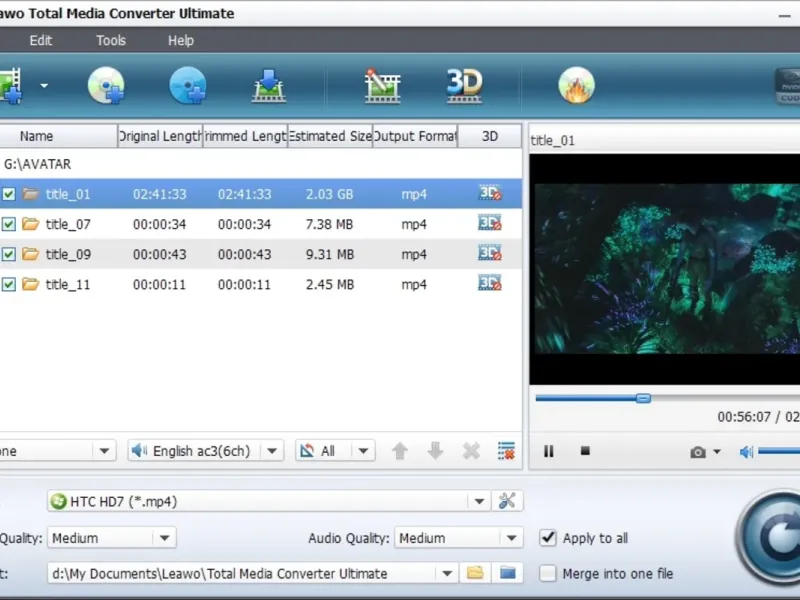This screenshot has width=800, height=600.
Task: Click the Original Length column header
Action: point(160,136)
